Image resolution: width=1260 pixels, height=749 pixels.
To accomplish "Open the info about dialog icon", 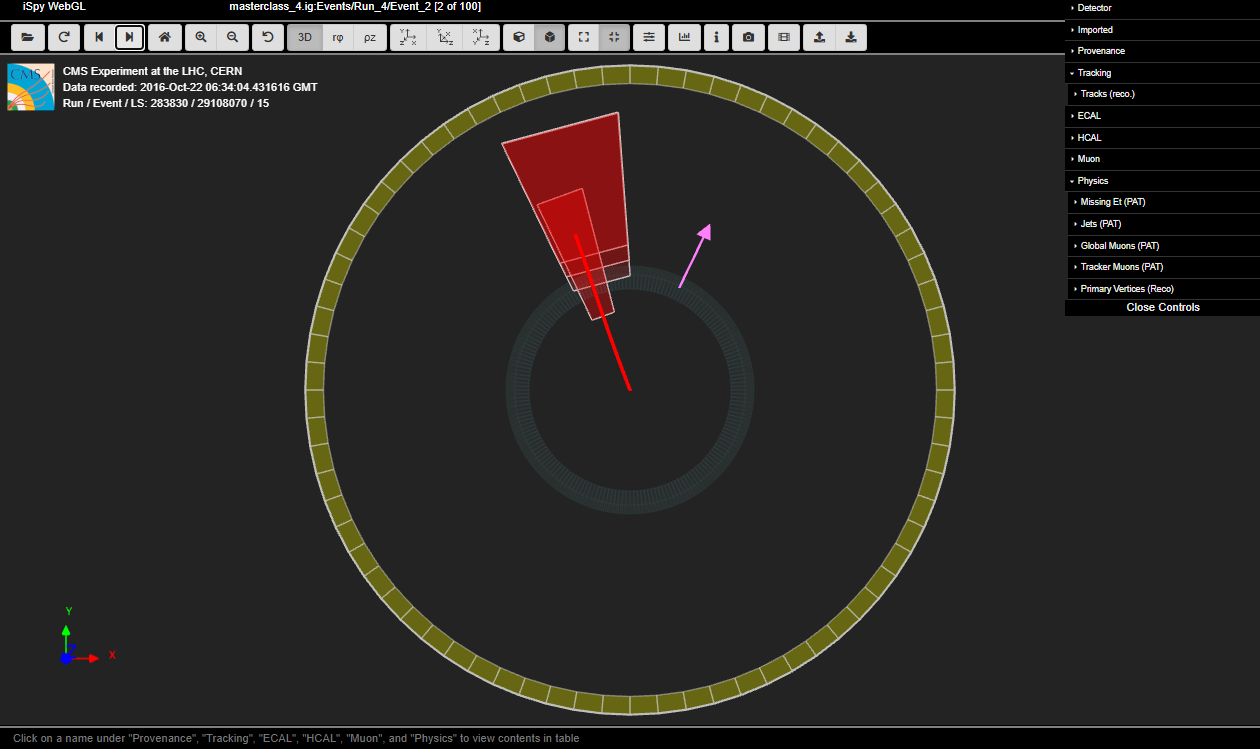I will (716, 37).
